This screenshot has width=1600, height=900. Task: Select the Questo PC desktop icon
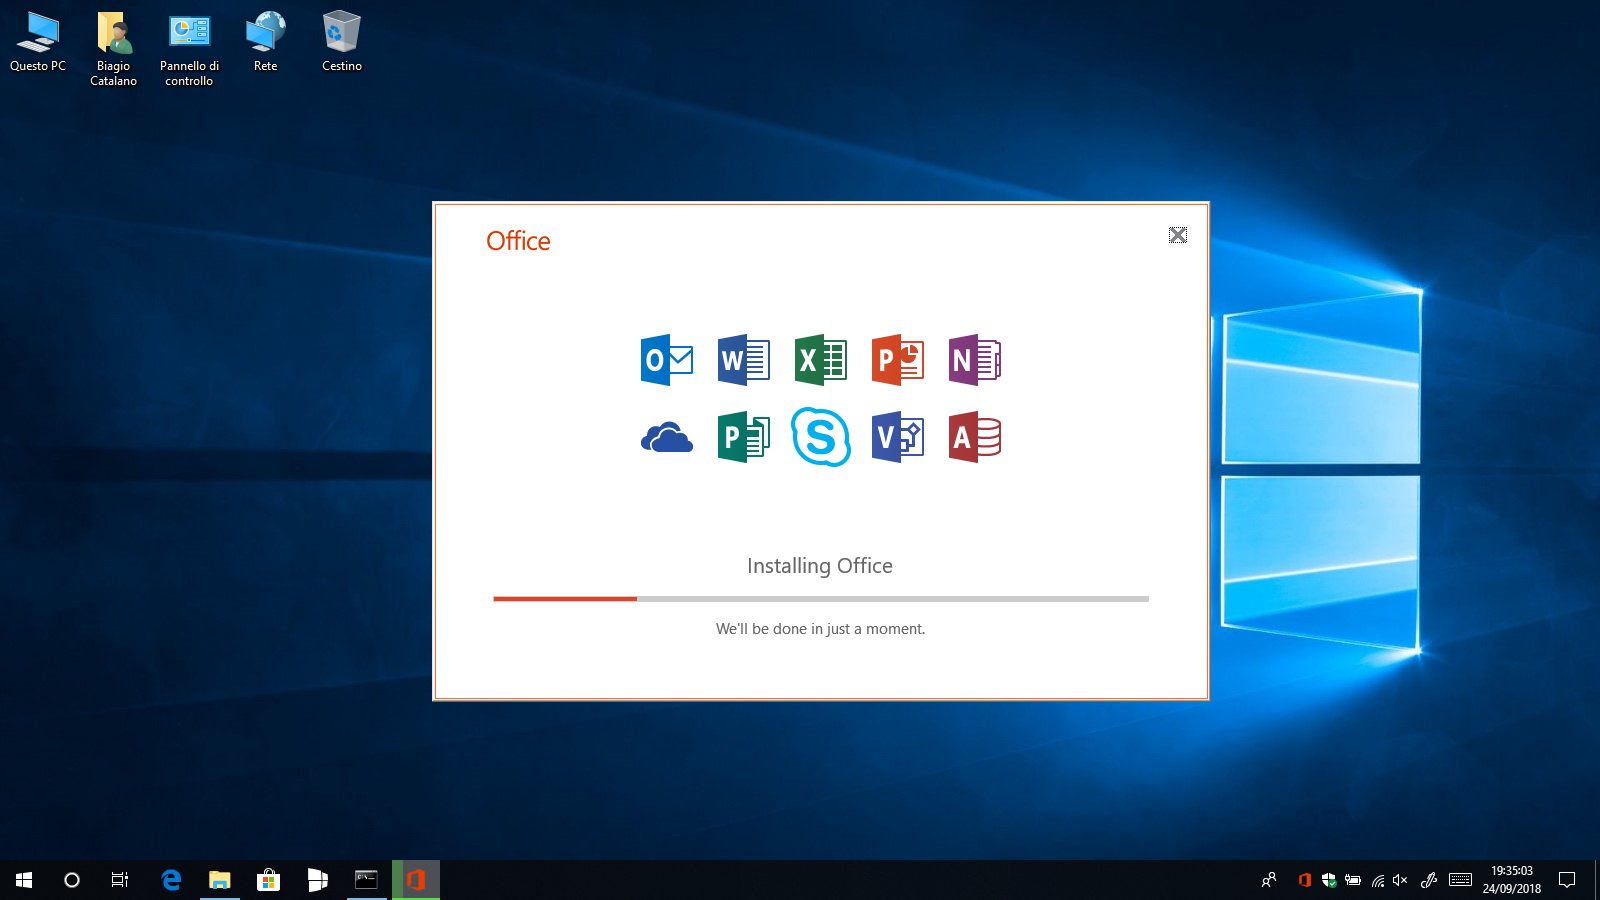pyautogui.click(x=38, y=42)
